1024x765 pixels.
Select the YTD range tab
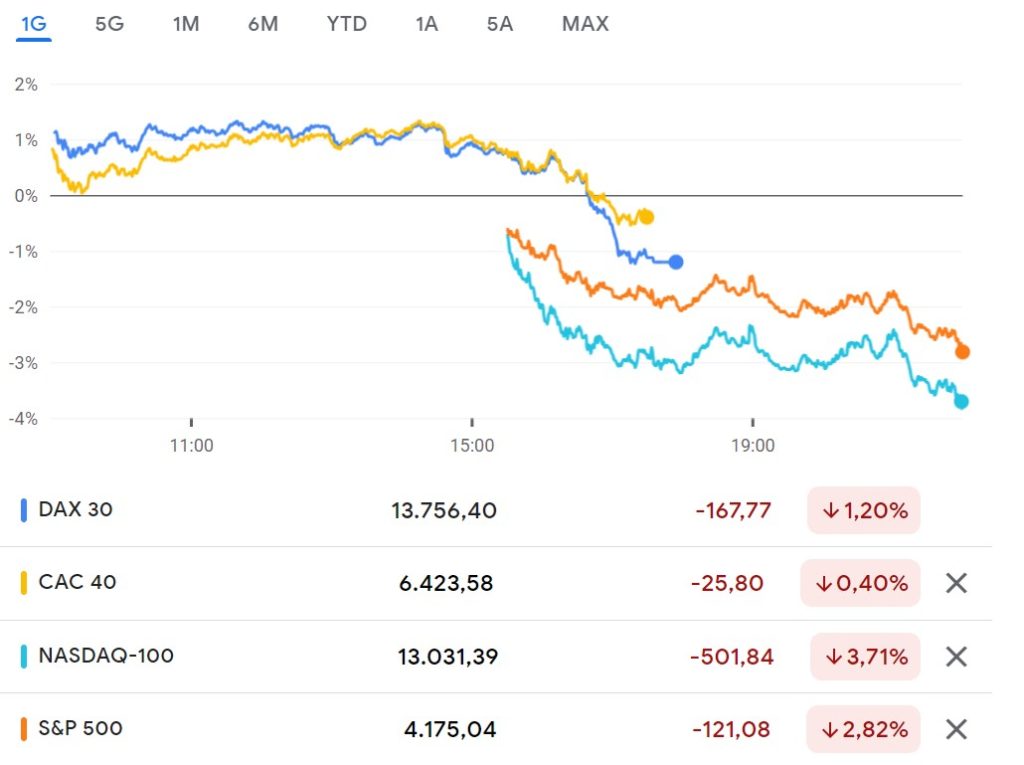click(x=347, y=24)
